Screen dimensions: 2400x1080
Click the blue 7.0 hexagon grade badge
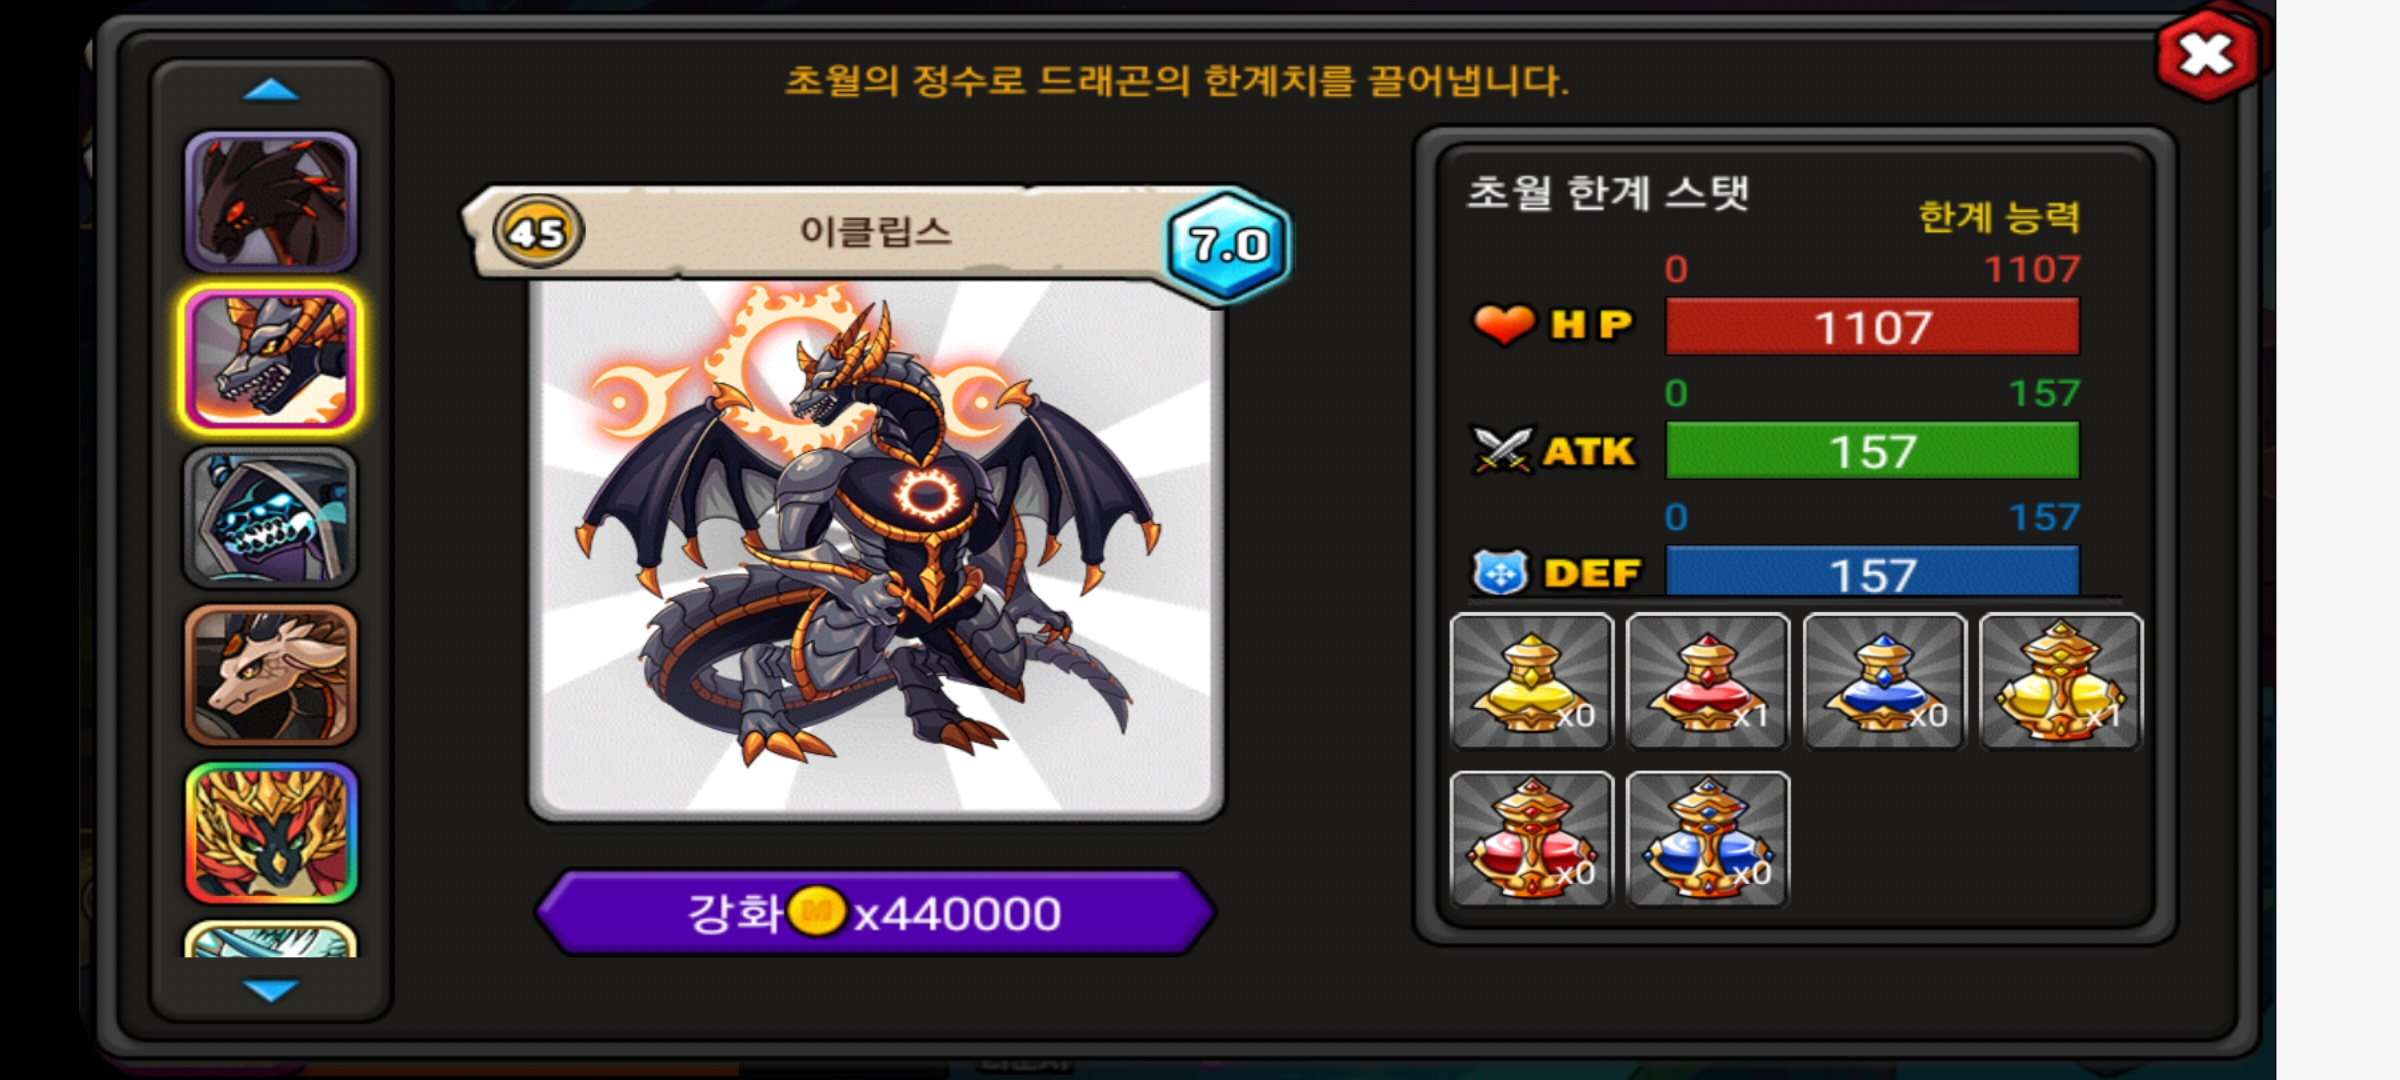(1228, 244)
